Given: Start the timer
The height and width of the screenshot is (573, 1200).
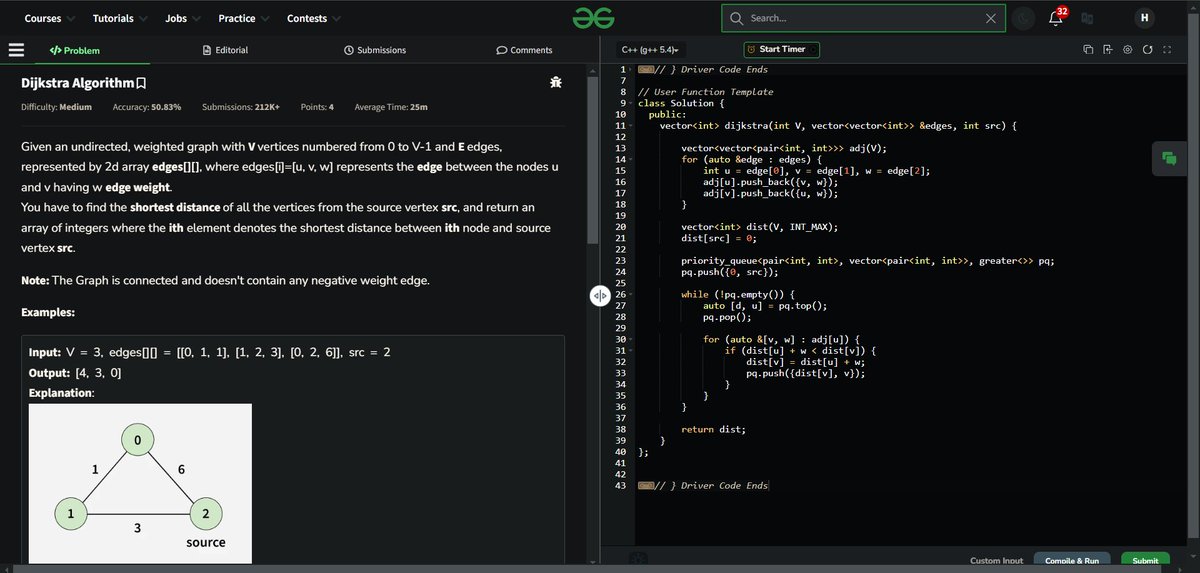Looking at the screenshot, I should [782, 49].
